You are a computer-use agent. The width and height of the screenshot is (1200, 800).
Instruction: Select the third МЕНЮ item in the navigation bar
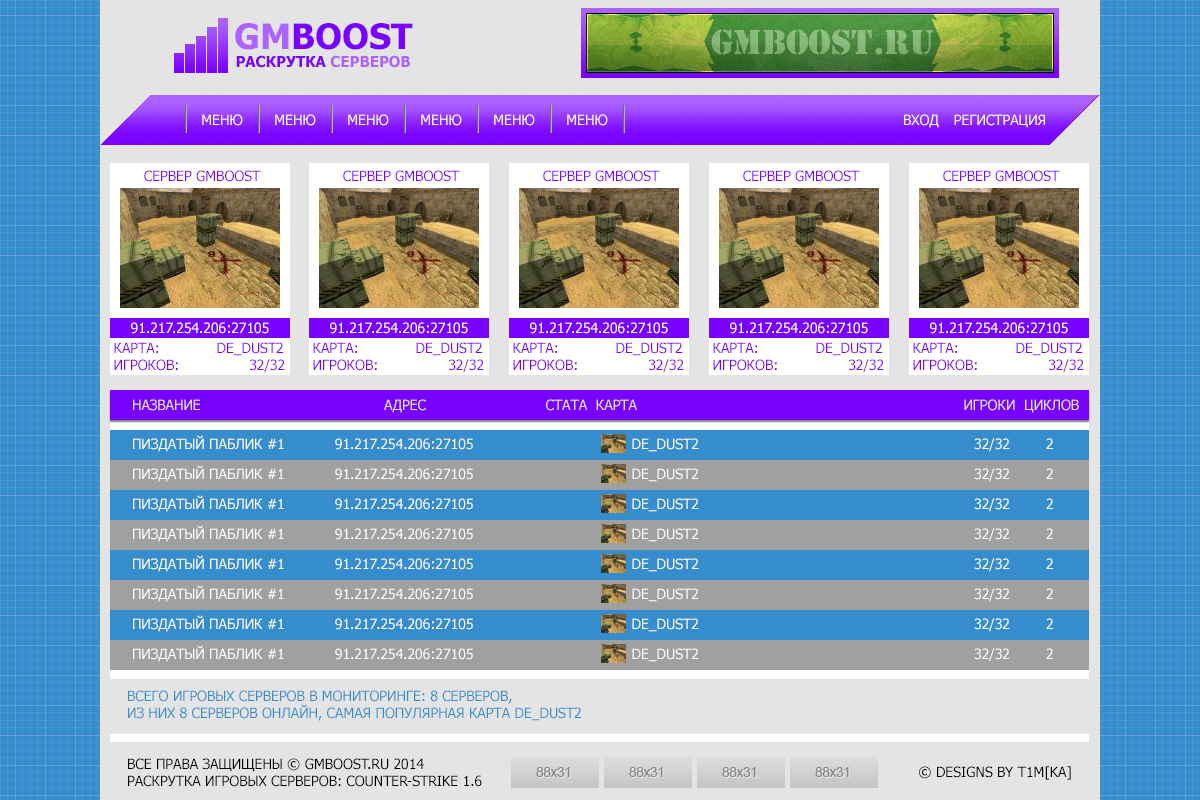[368, 120]
